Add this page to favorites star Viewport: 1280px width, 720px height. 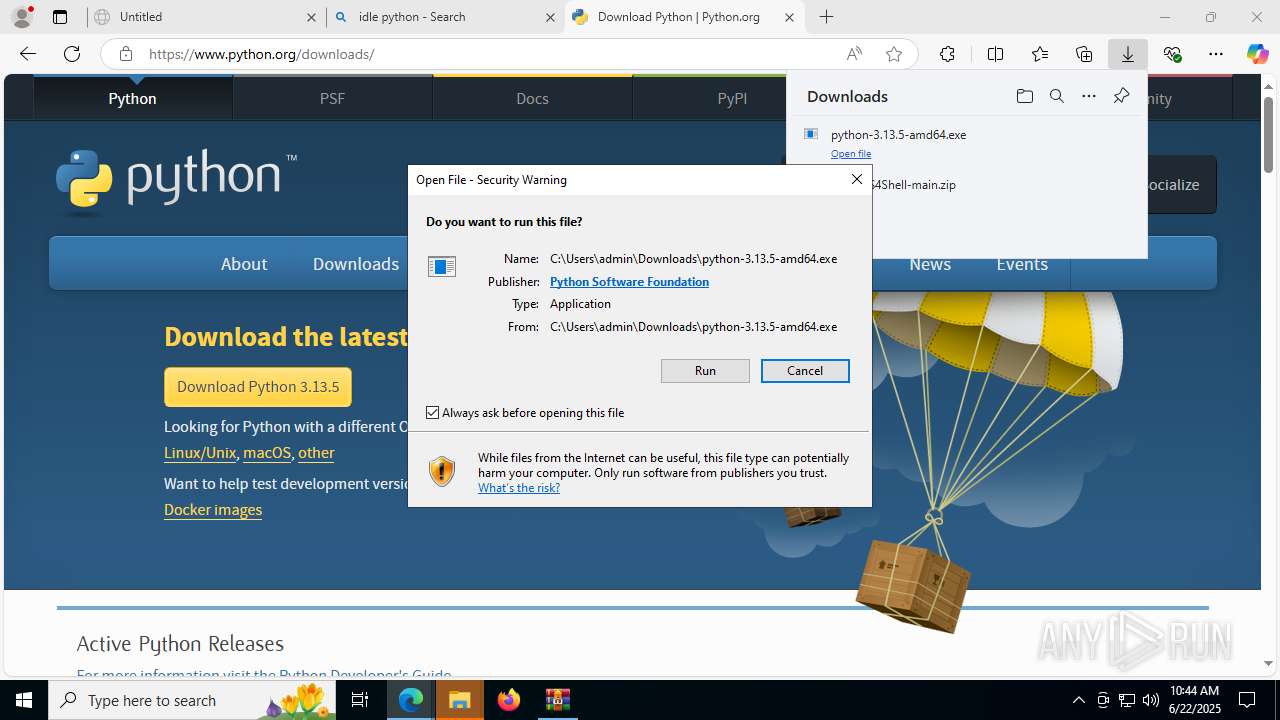tap(894, 54)
